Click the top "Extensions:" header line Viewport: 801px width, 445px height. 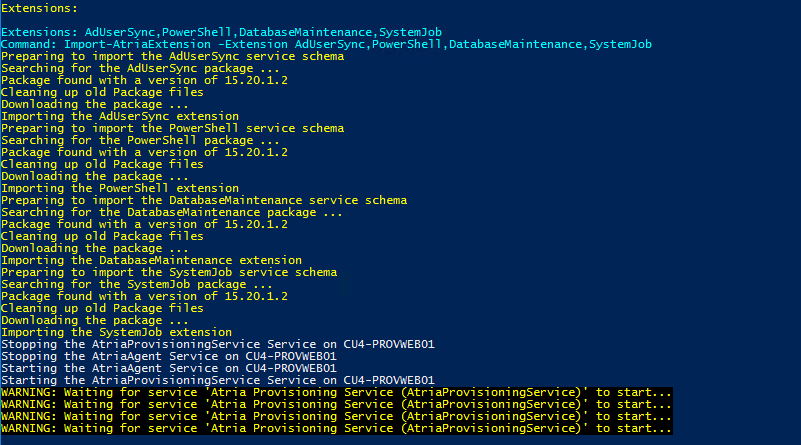click(x=36, y=8)
